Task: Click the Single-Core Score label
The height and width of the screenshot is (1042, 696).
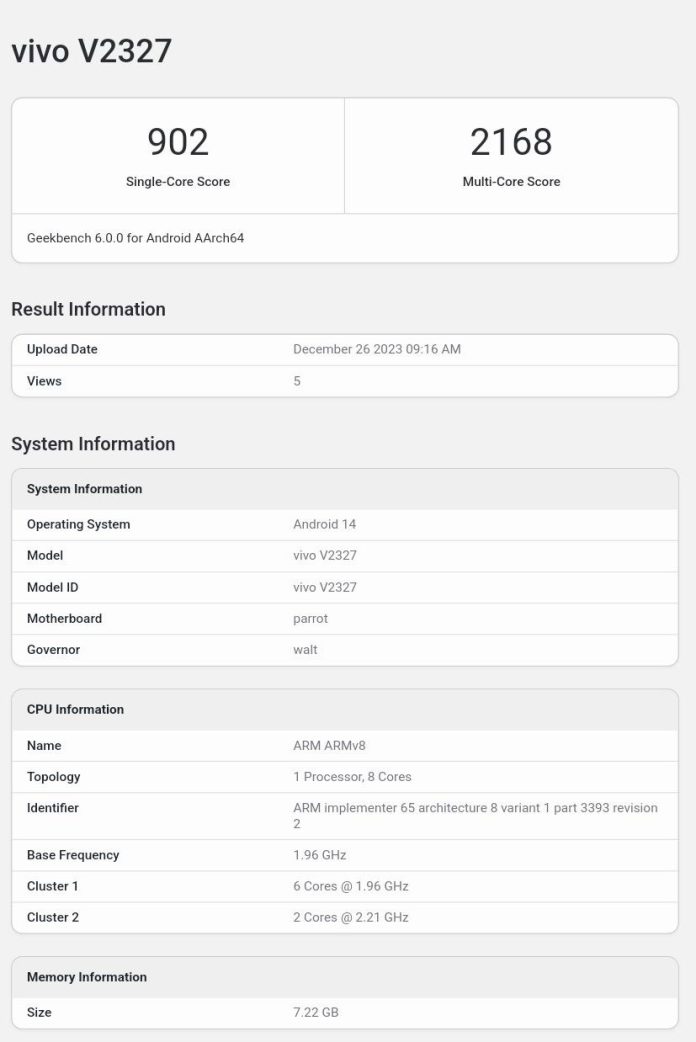Action: tap(178, 181)
